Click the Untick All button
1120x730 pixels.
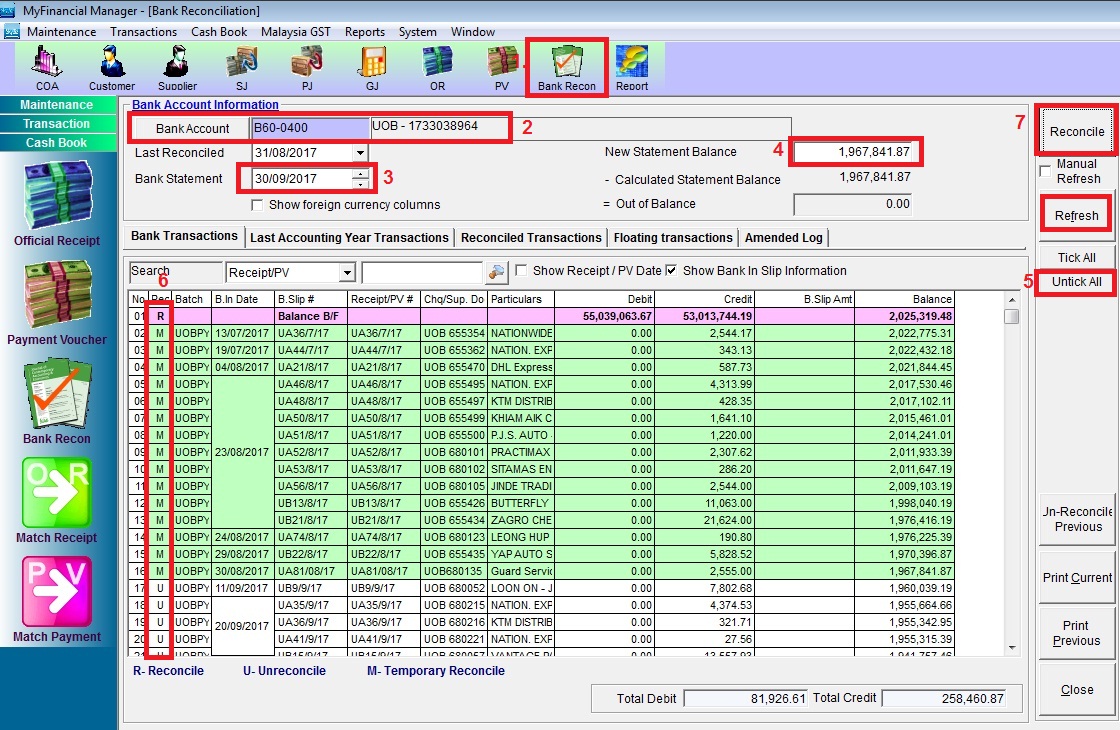(1076, 282)
